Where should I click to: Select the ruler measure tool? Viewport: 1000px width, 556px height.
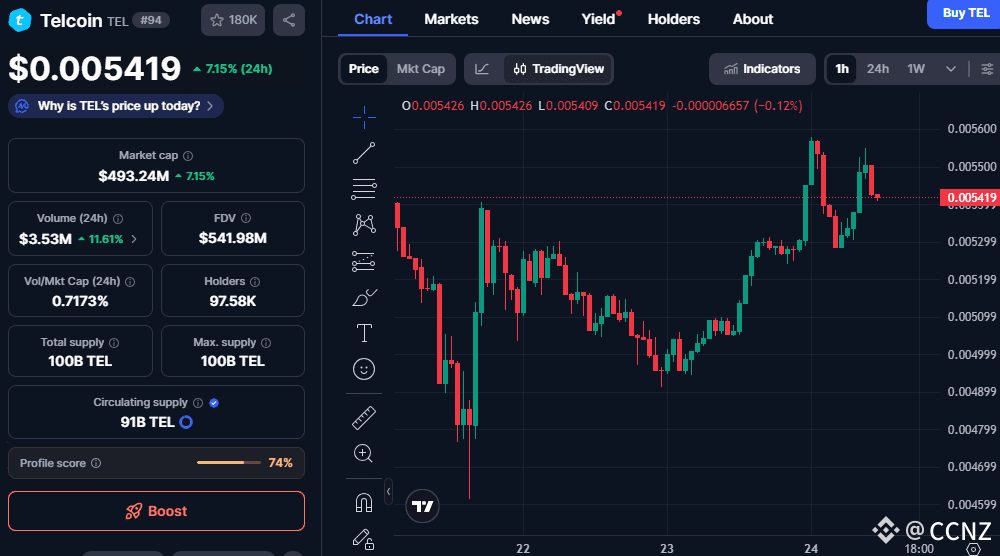364,418
